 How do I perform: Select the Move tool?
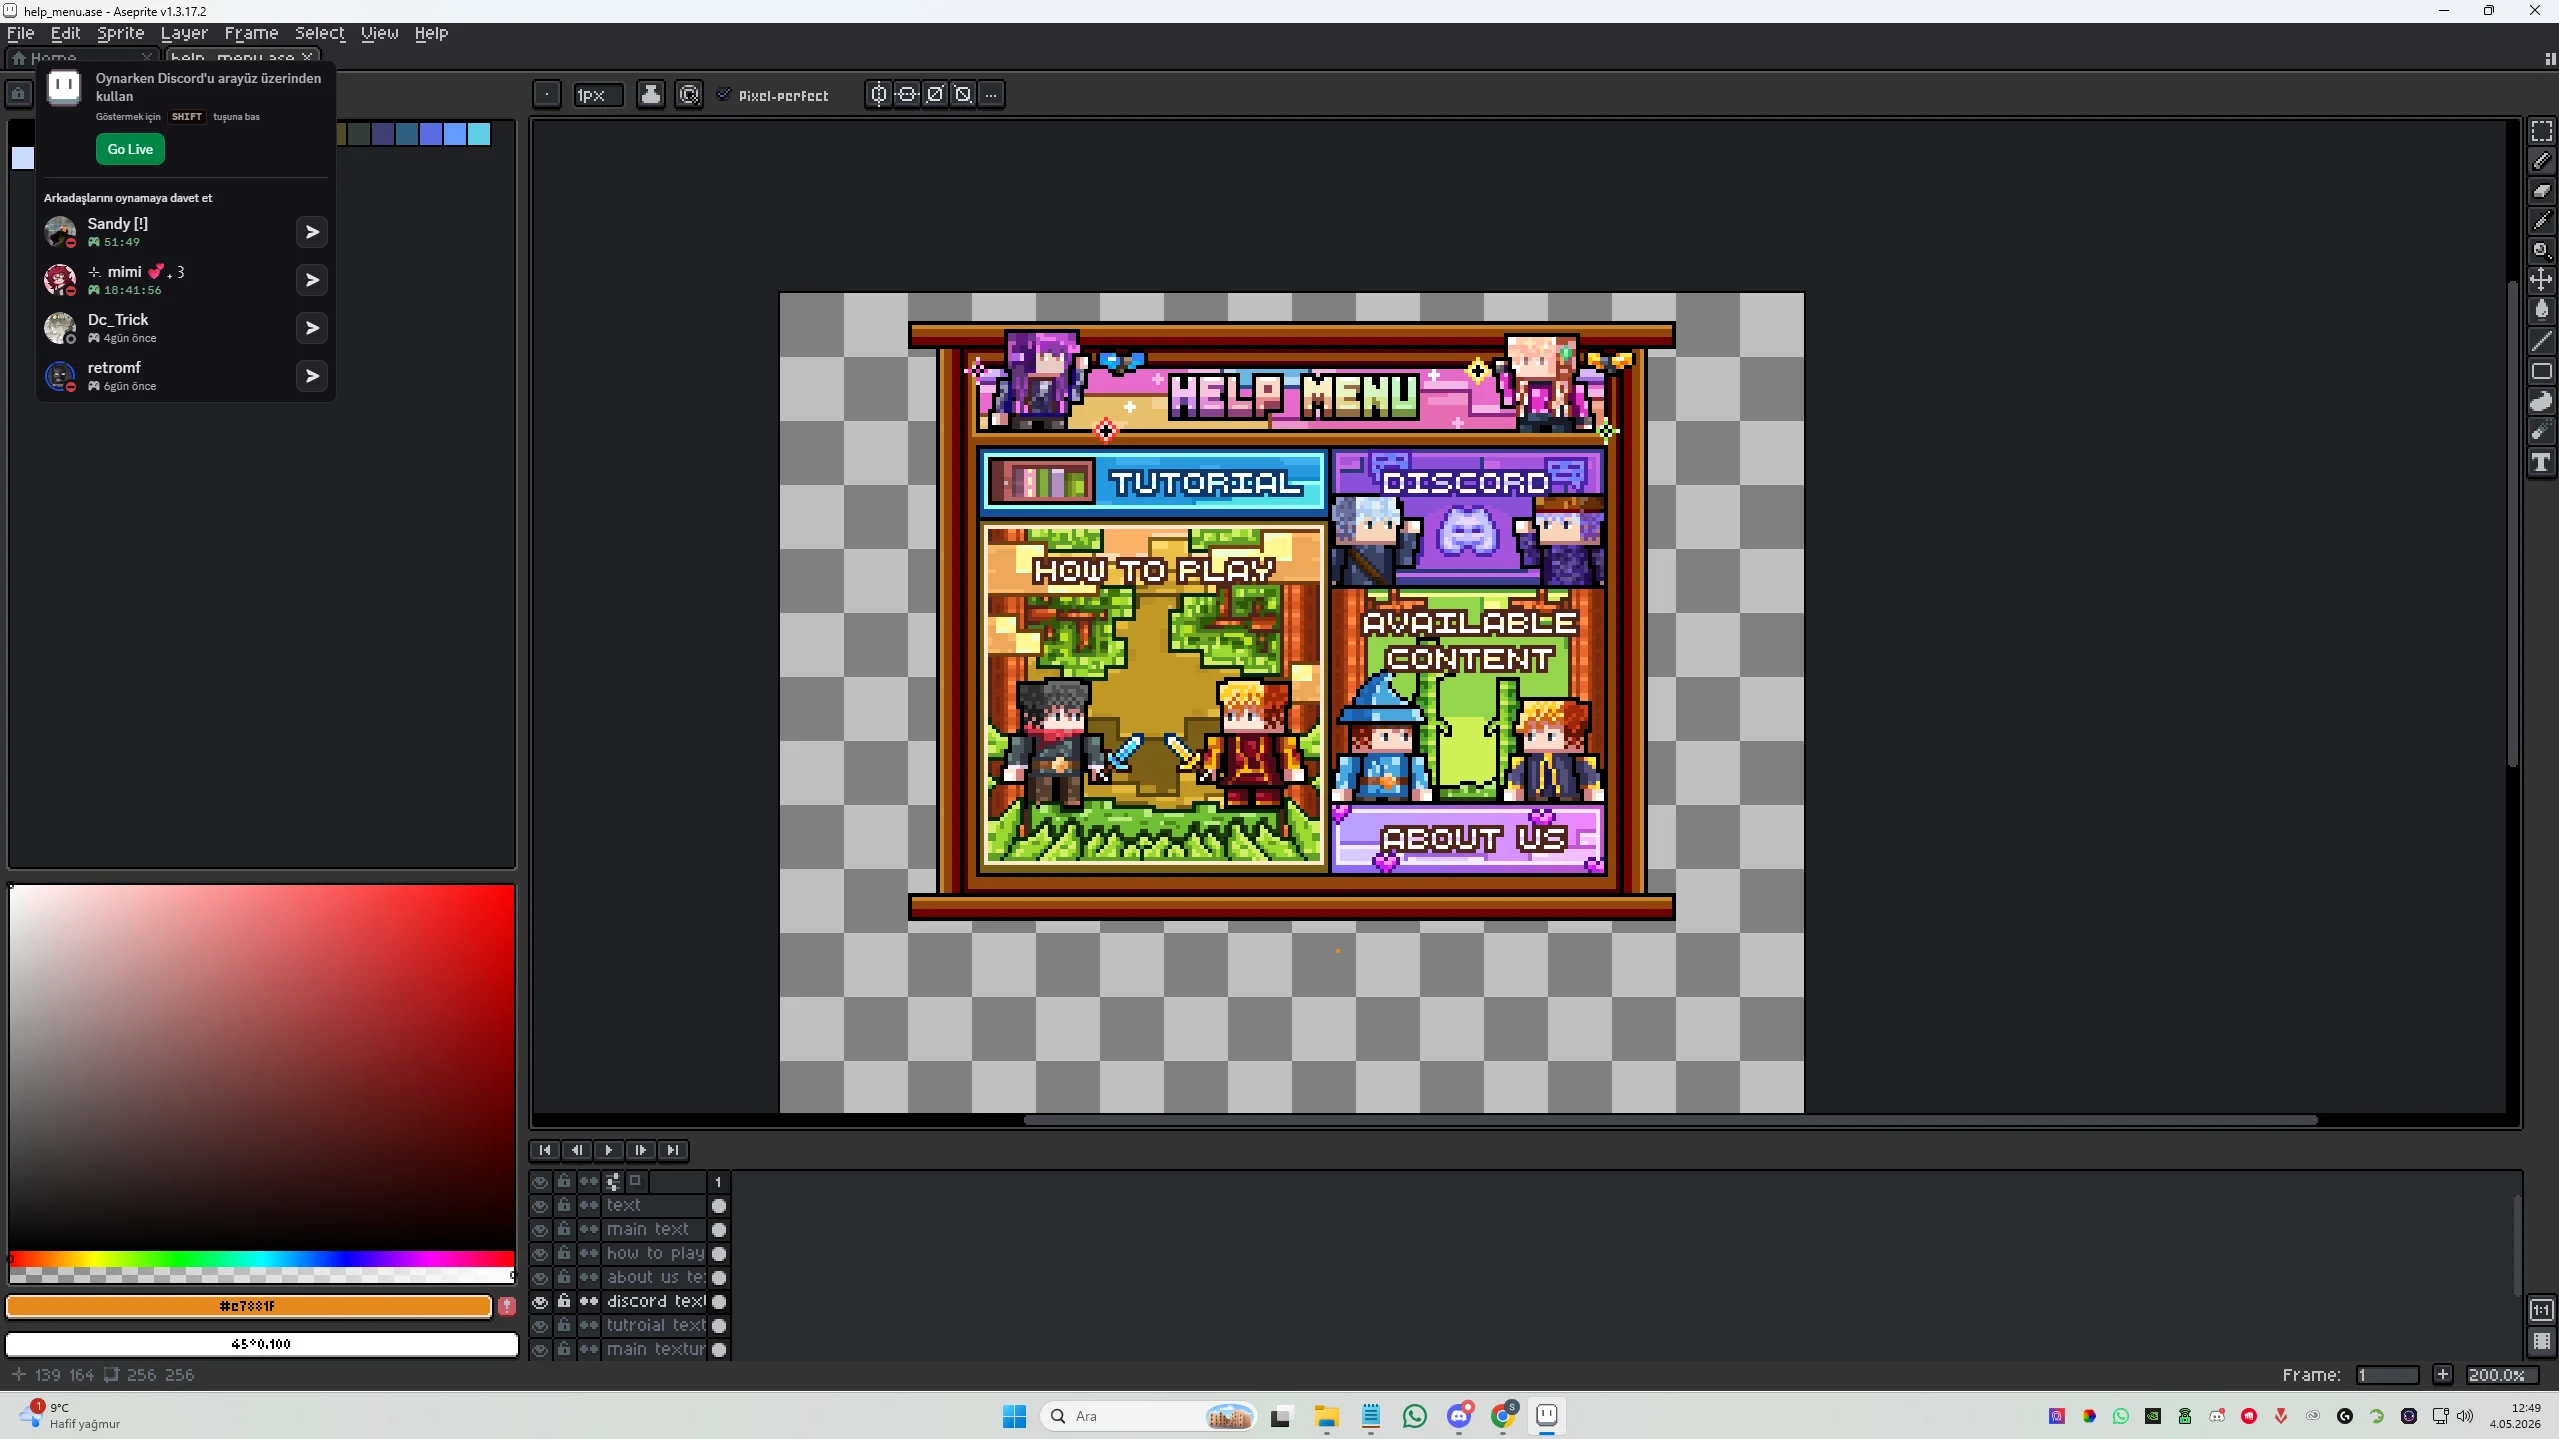[2541, 281]
